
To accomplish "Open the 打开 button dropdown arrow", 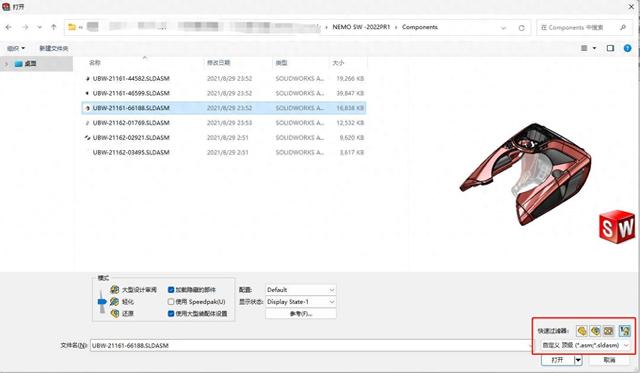I will (578, 360).
